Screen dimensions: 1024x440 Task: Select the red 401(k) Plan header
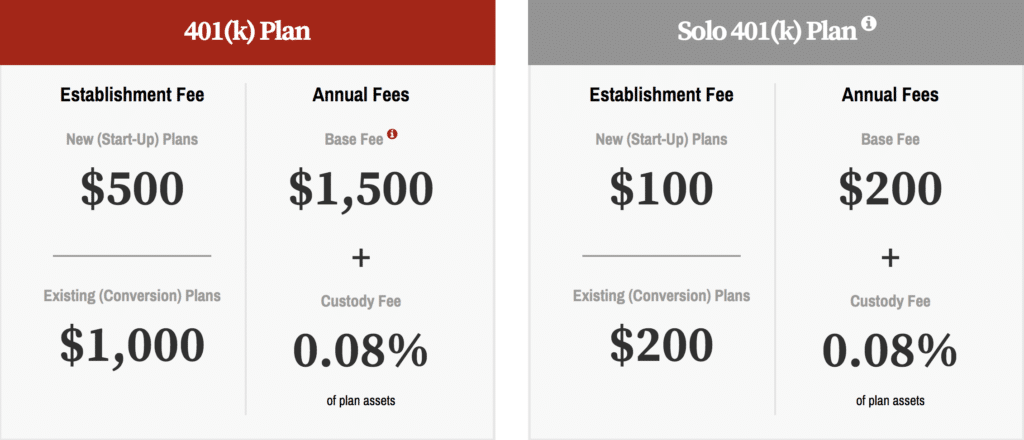click(x=248, y=33)
